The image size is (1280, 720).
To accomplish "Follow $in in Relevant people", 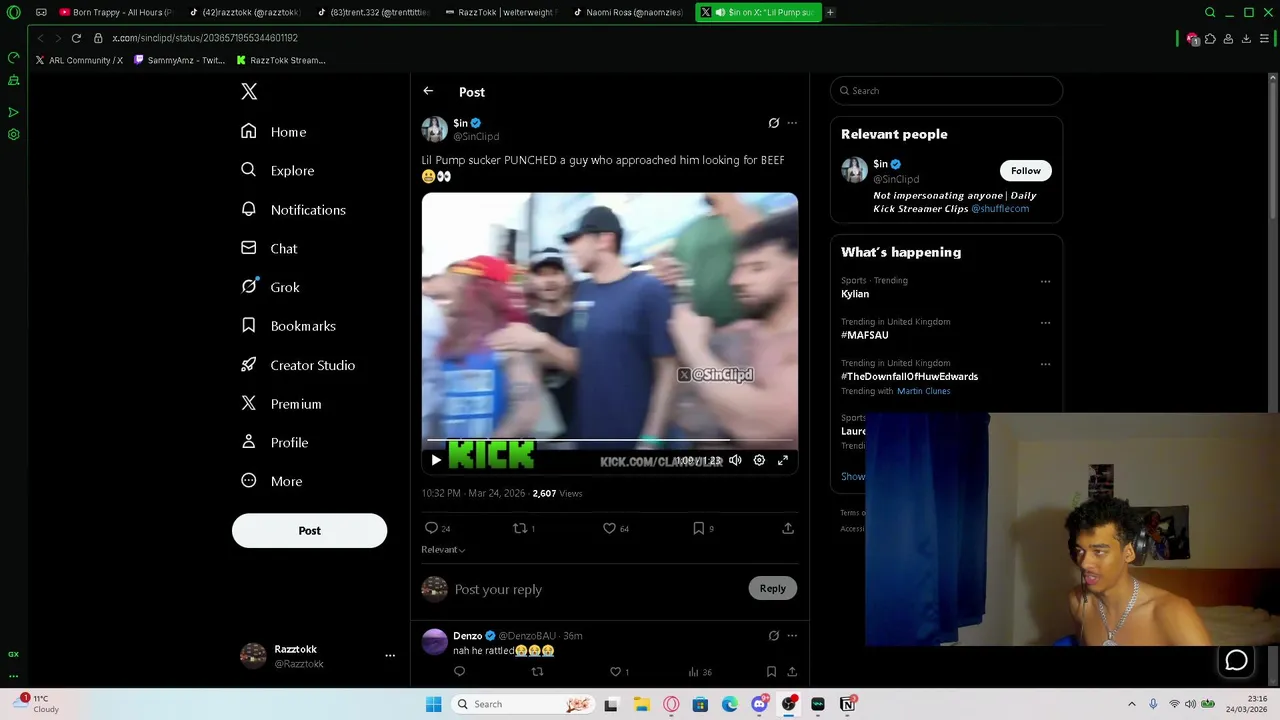I will [x=1026, y=171].
